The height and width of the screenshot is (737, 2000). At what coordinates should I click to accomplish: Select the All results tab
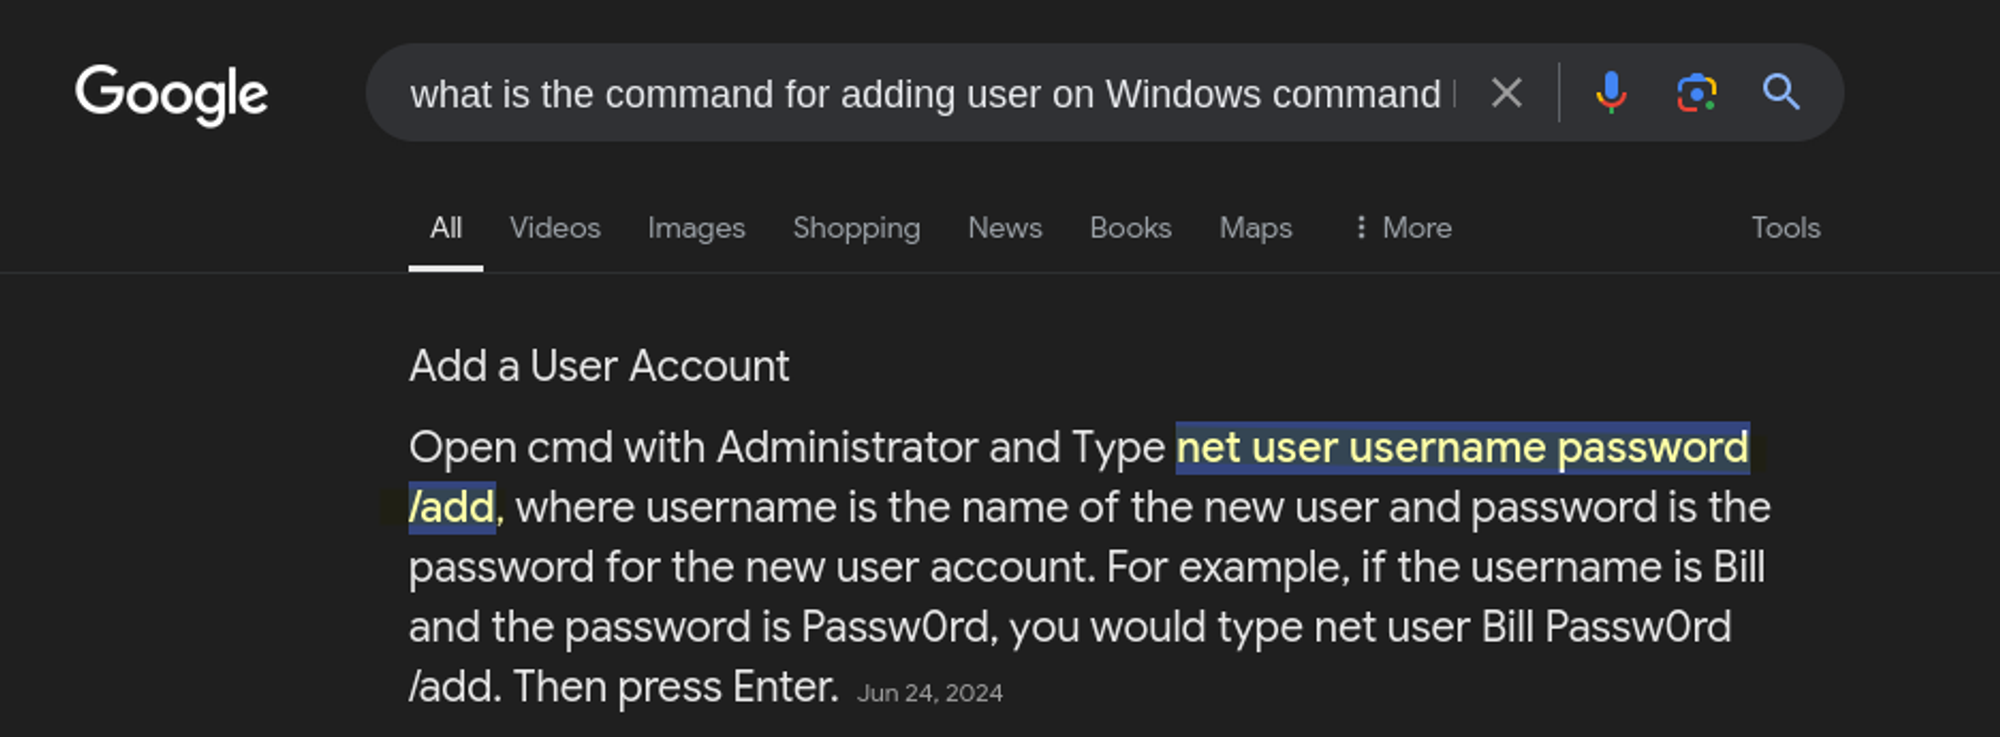point(446,228)
